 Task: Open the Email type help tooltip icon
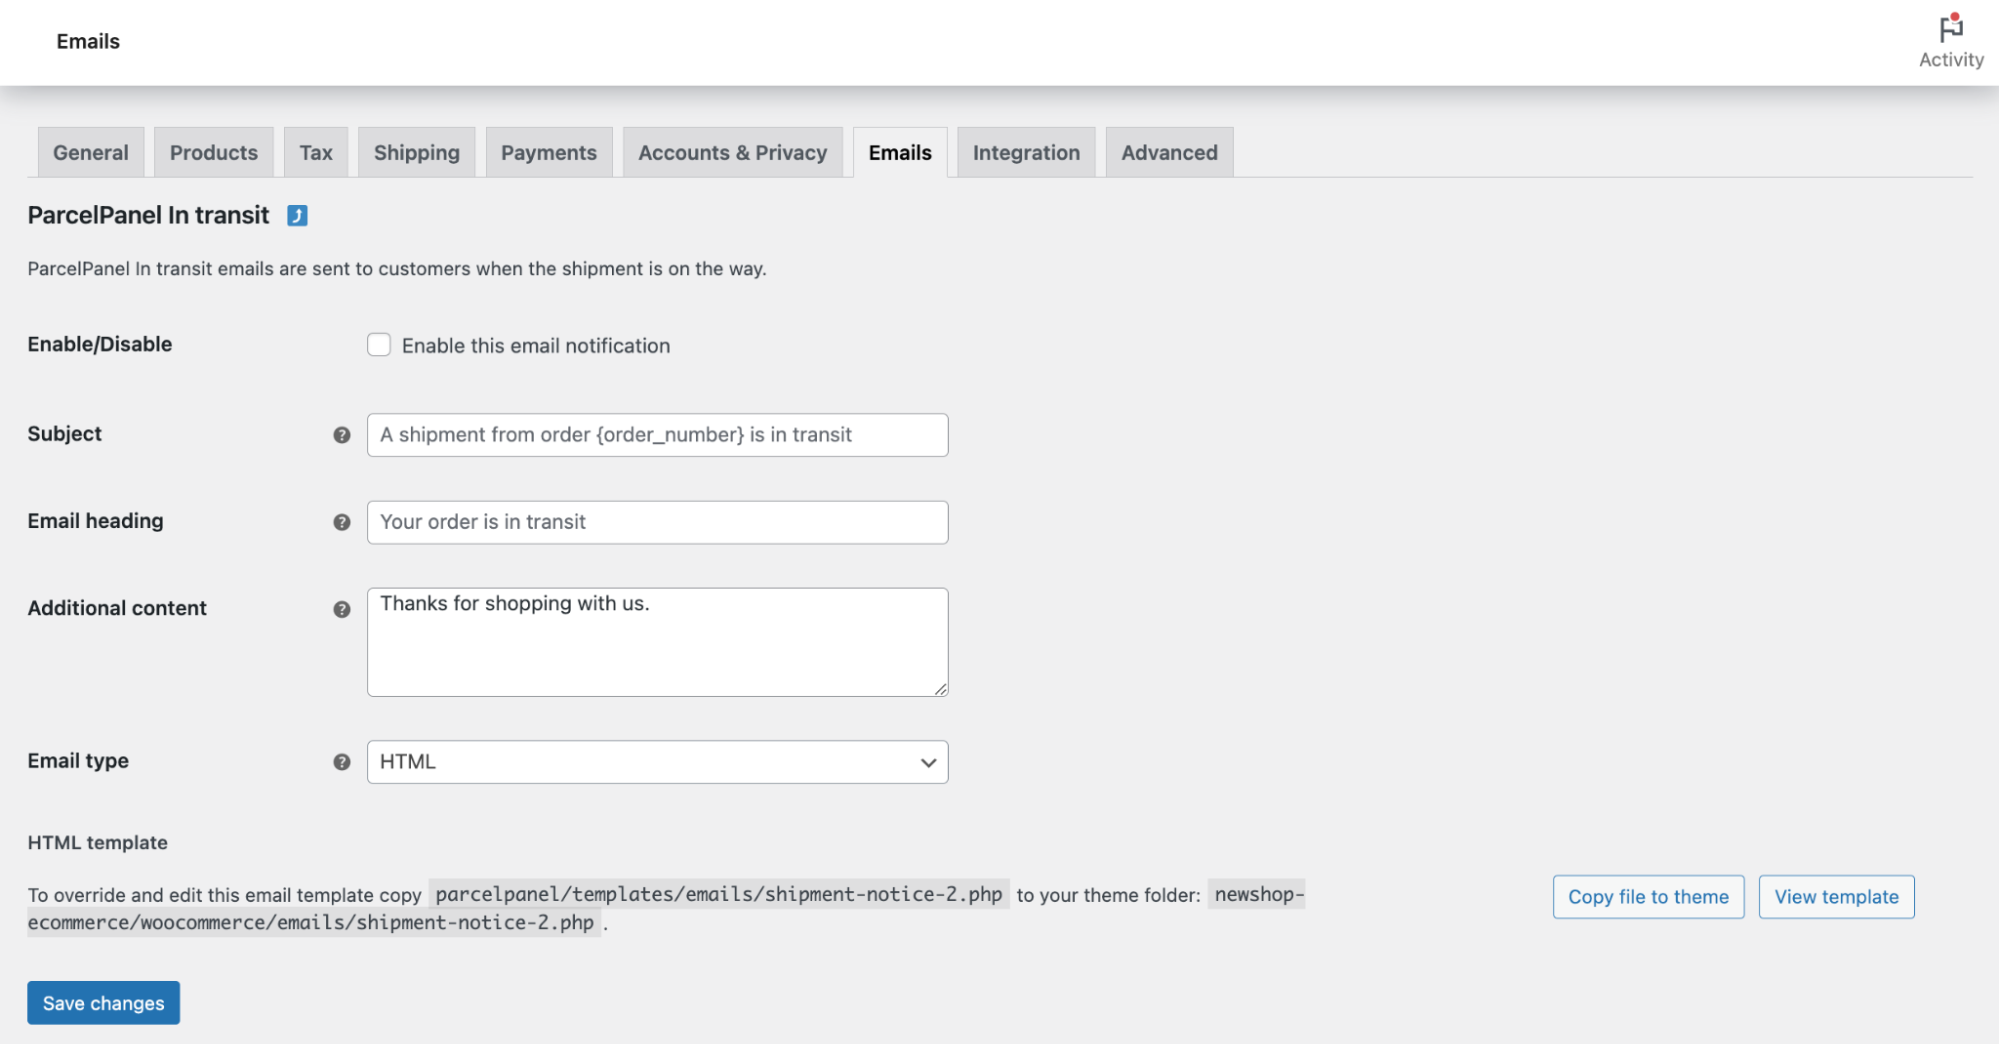pos(342,762)
